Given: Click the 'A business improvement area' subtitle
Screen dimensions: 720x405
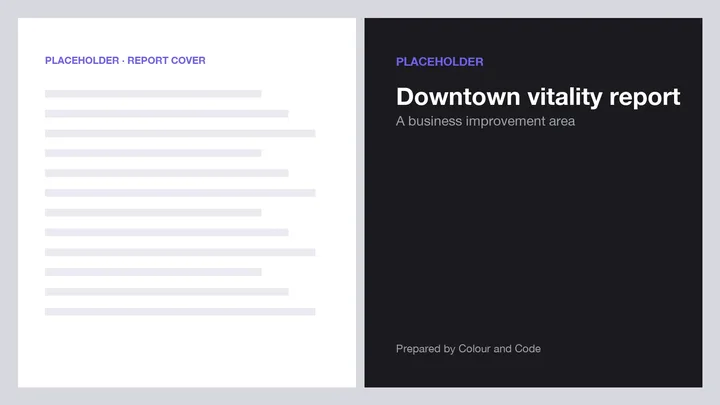Looking at the screenshot, I should (x=485, y=121).
